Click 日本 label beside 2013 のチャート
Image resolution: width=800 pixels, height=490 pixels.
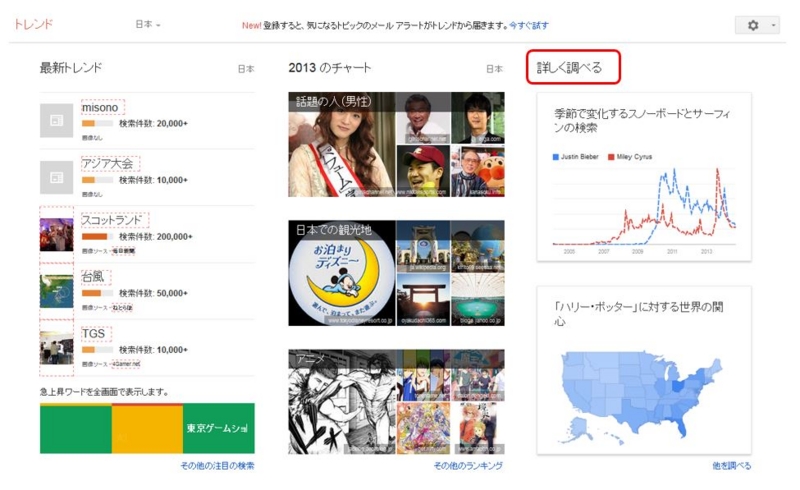pos(494,69)
